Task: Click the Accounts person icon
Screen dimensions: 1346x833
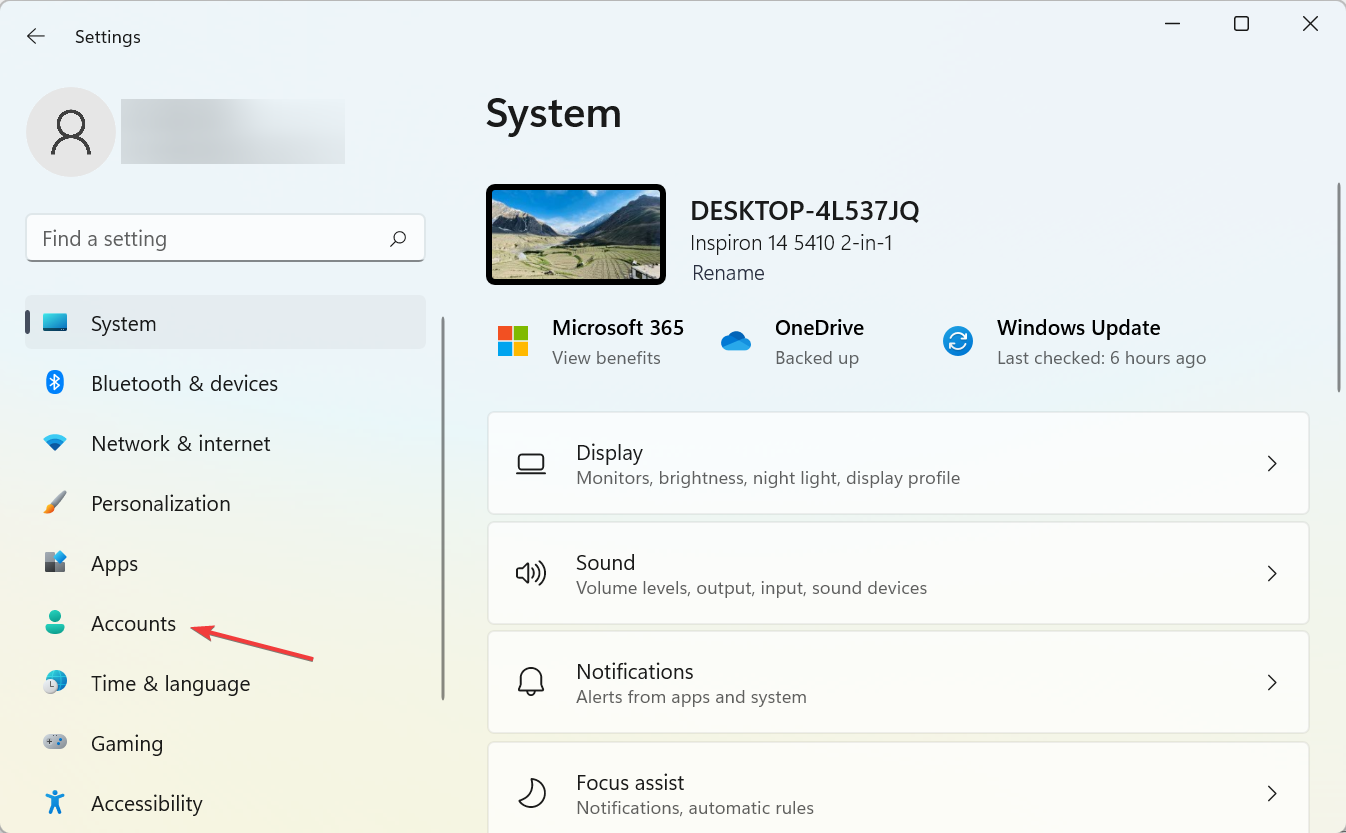Action: [54, 623]
